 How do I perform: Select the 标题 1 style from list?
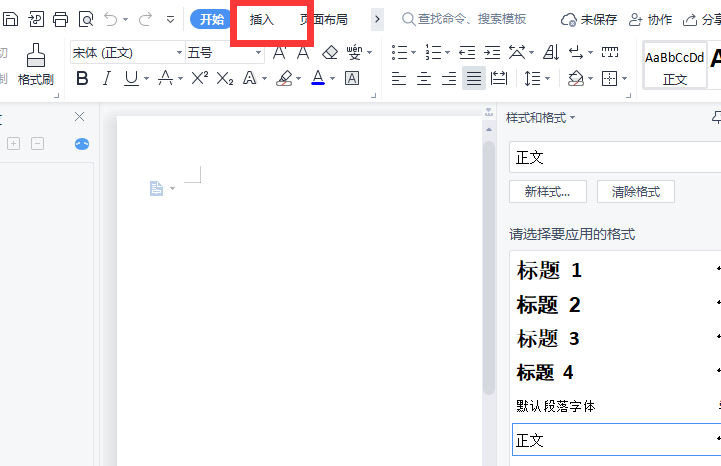[549, 270]
